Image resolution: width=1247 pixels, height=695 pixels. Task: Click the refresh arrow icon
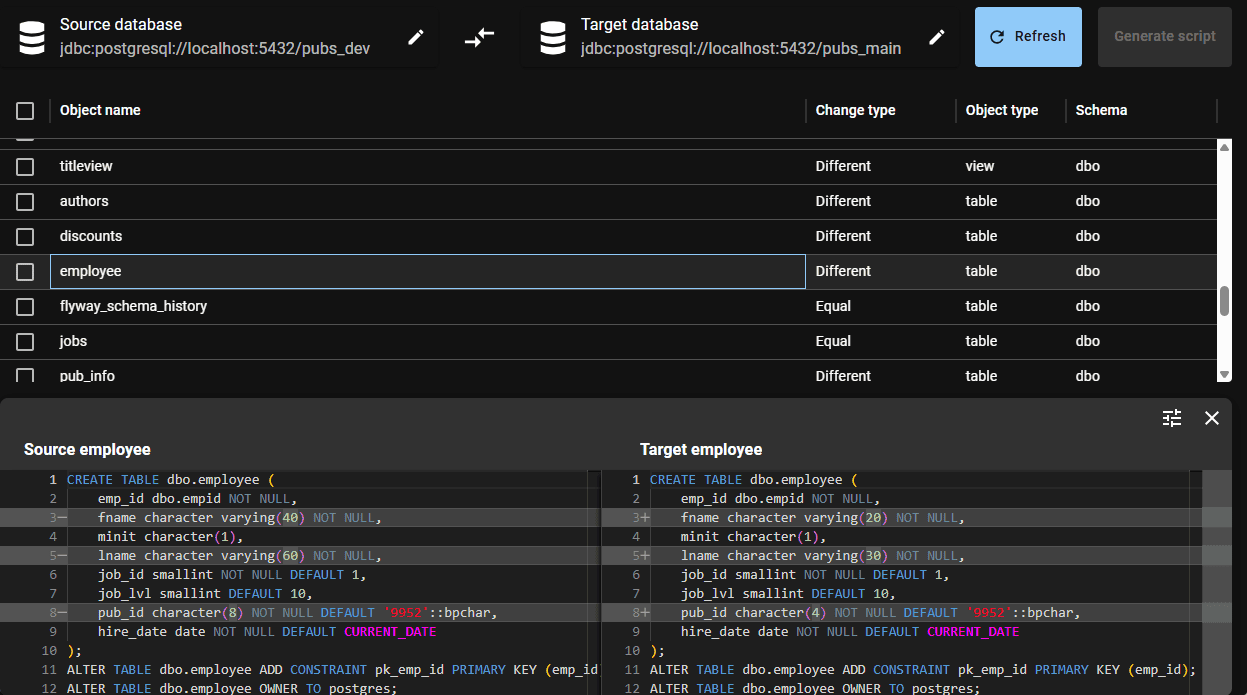pos(995,36)
